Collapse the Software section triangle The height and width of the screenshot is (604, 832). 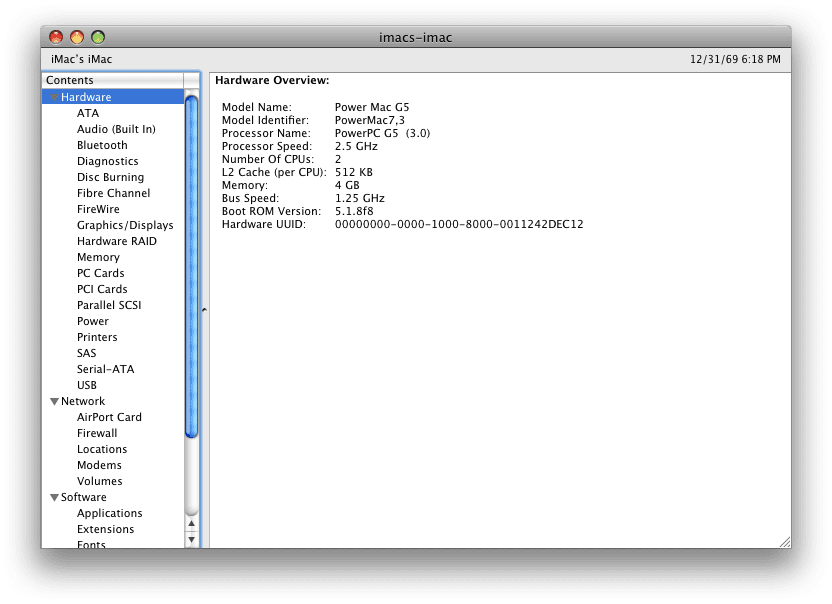[54, 498]
